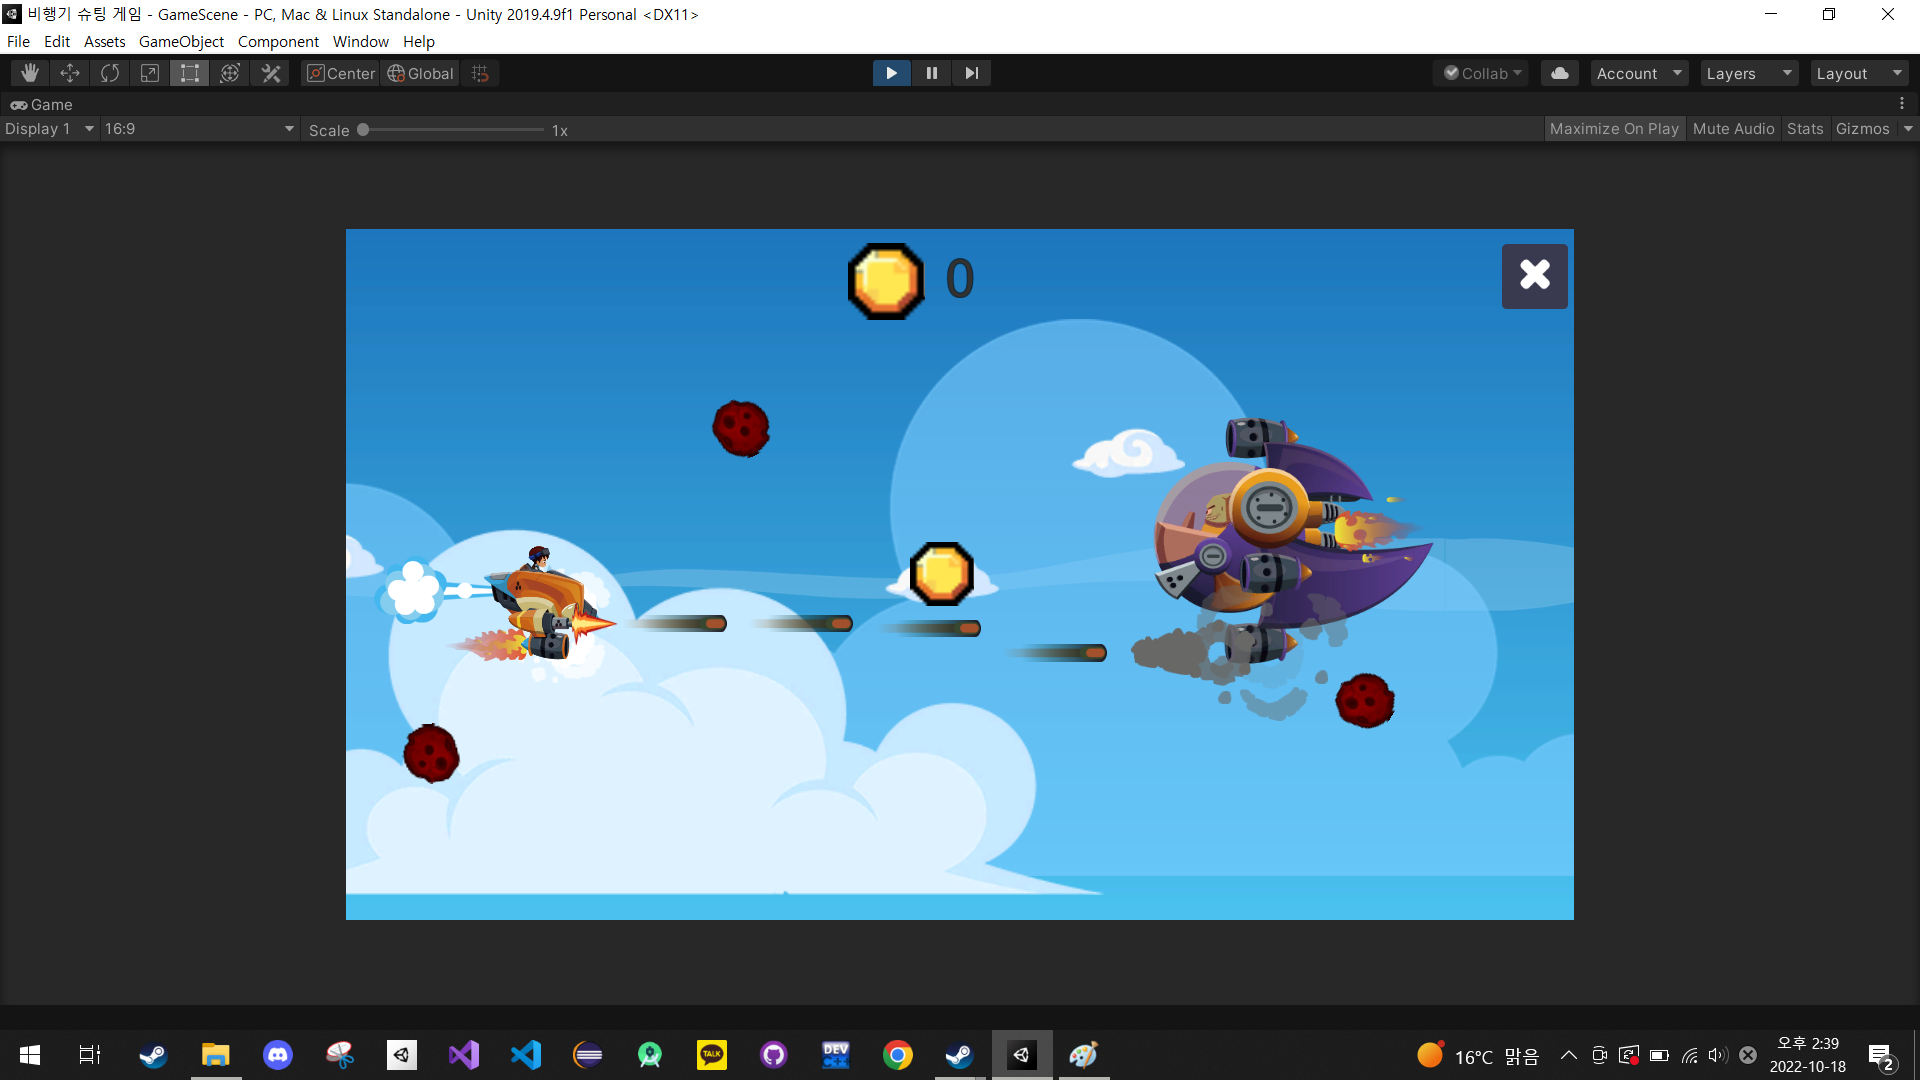The image size is (1920, 1080).
Task: Pause the game with the pause button
Action: tap(931, 72)
